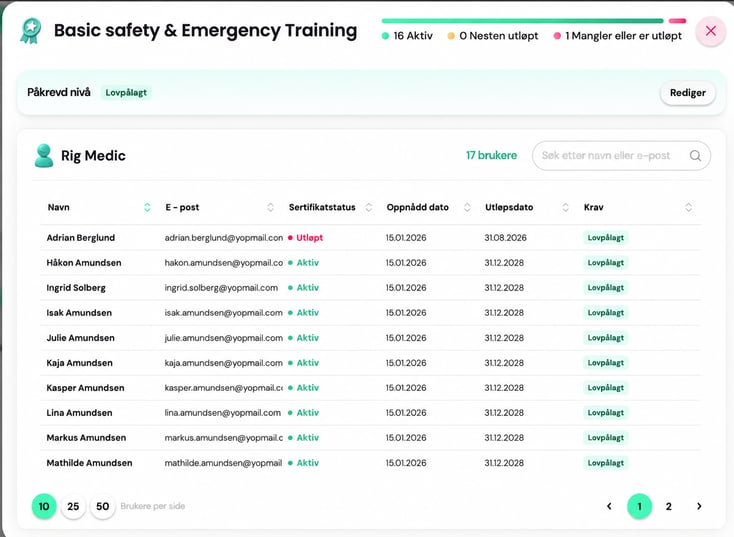Click '1 Mangler eller er utløpt' legend
Viewport: 734px width, 537px height.
tap(618, 36)
